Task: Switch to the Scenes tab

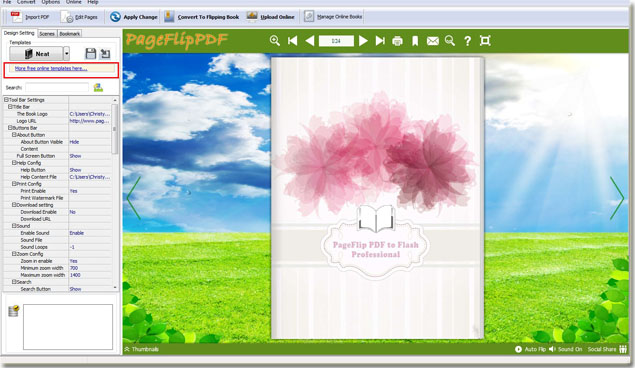Action: click(47, 34)
